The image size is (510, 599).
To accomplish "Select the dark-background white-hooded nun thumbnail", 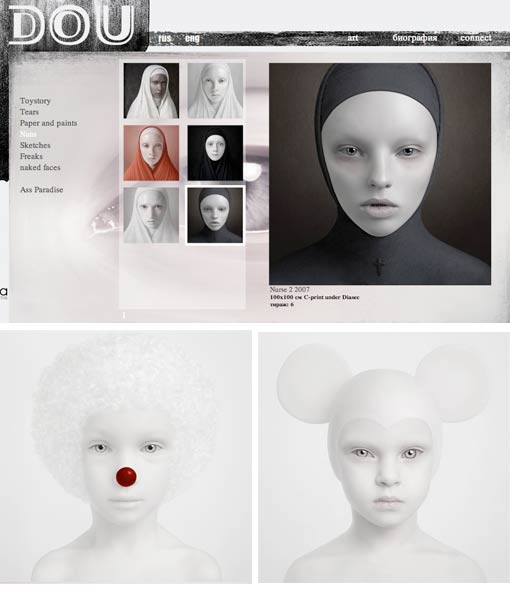I will point(151,91).
